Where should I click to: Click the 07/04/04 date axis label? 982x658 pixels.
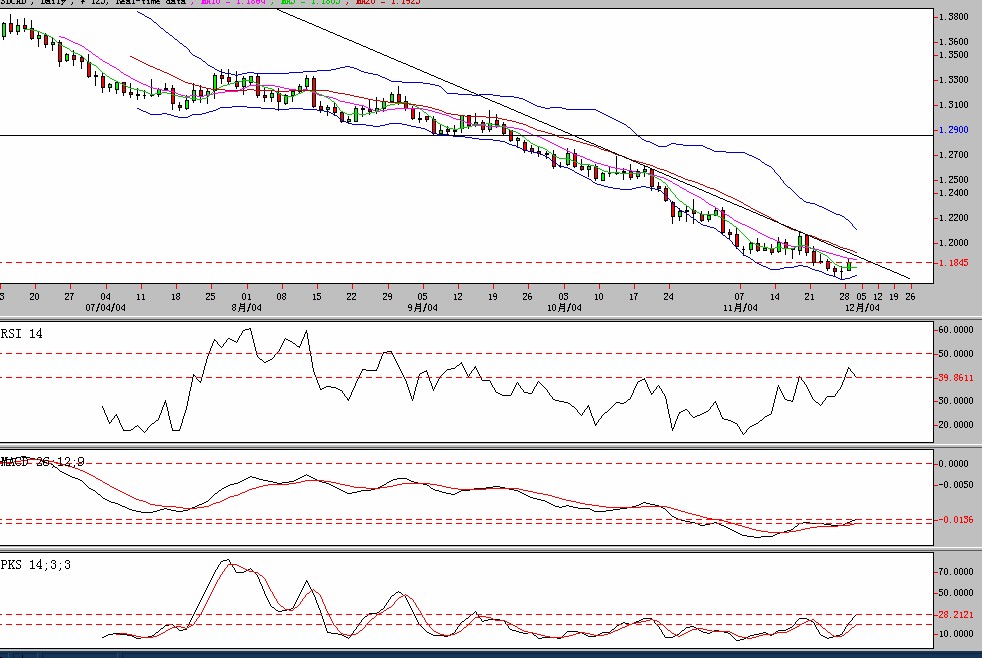click(x=105, y=308)
